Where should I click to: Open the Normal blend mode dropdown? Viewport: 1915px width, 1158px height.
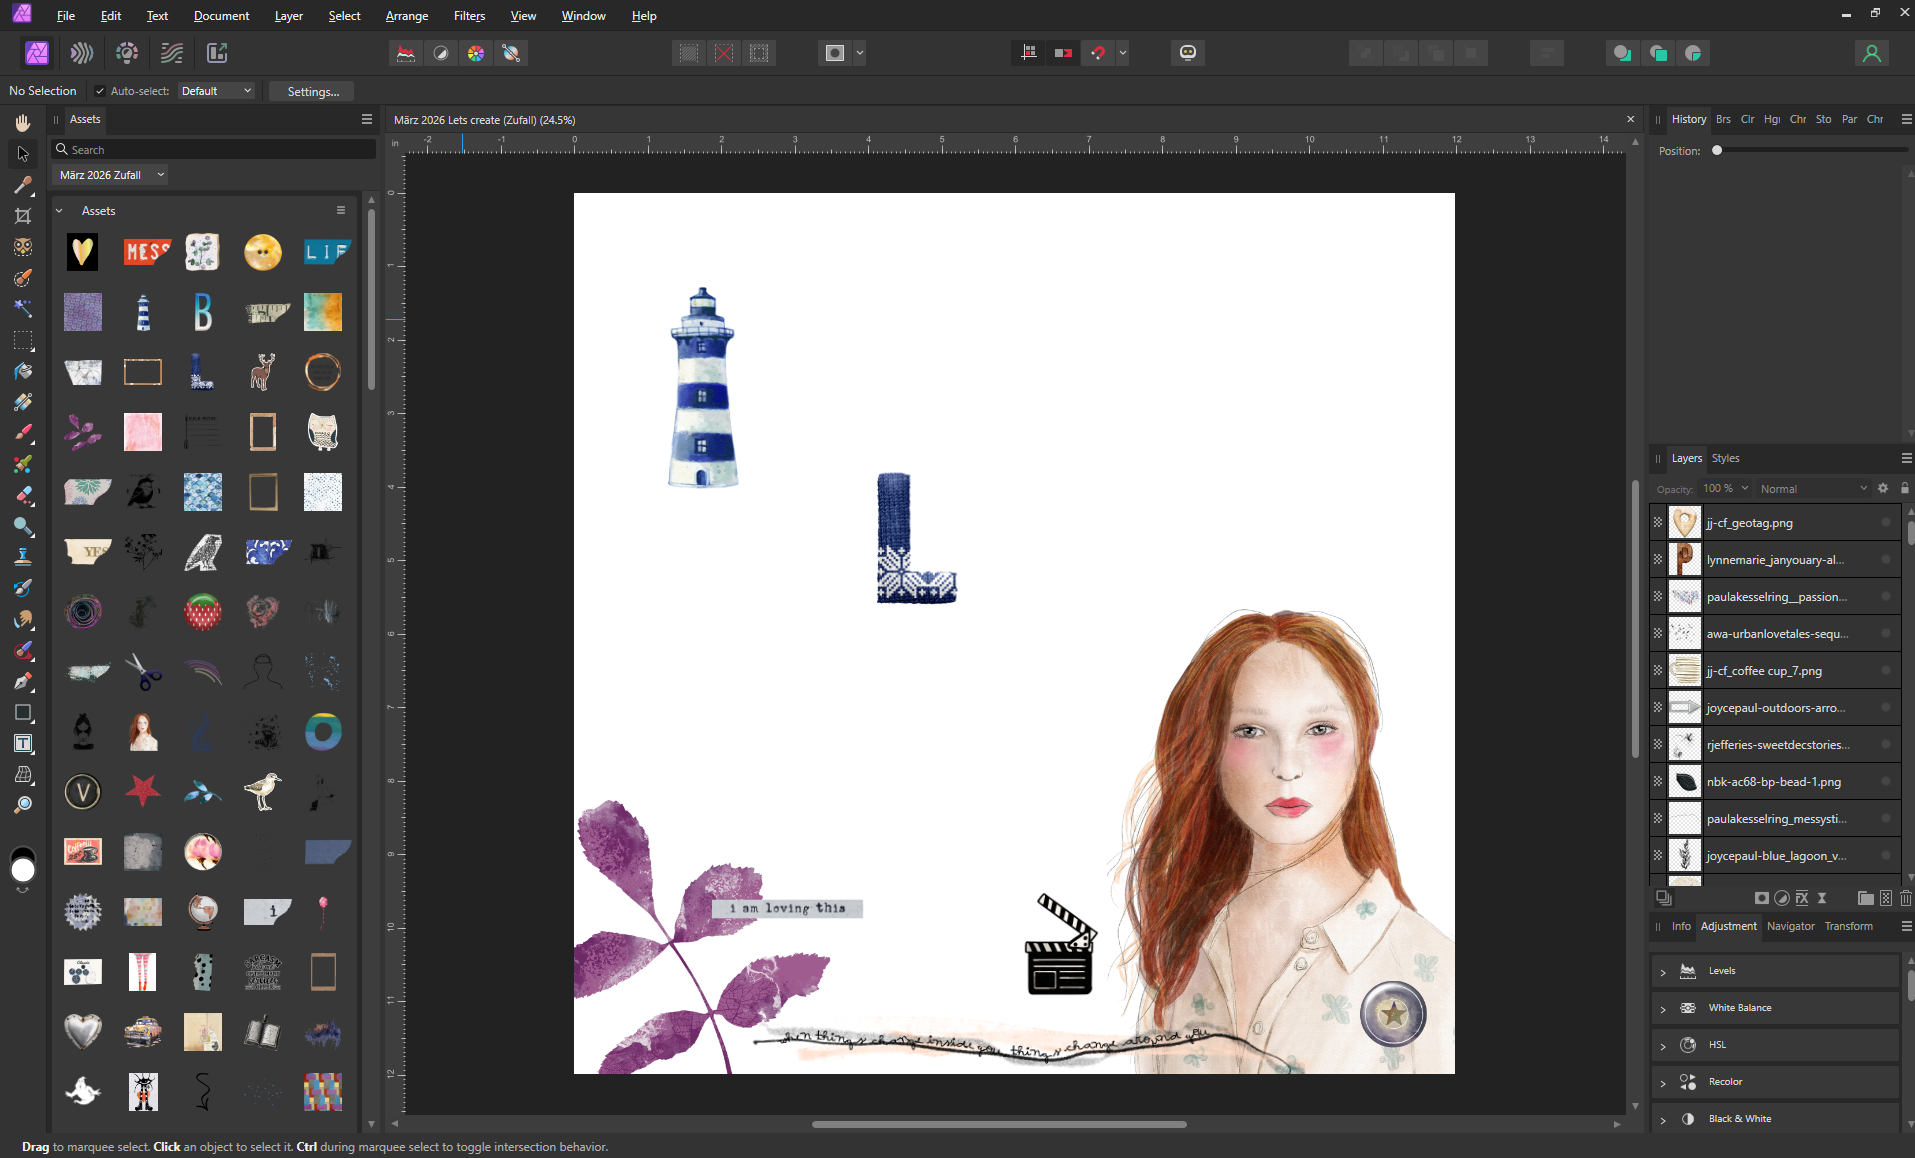point(1812,488)
